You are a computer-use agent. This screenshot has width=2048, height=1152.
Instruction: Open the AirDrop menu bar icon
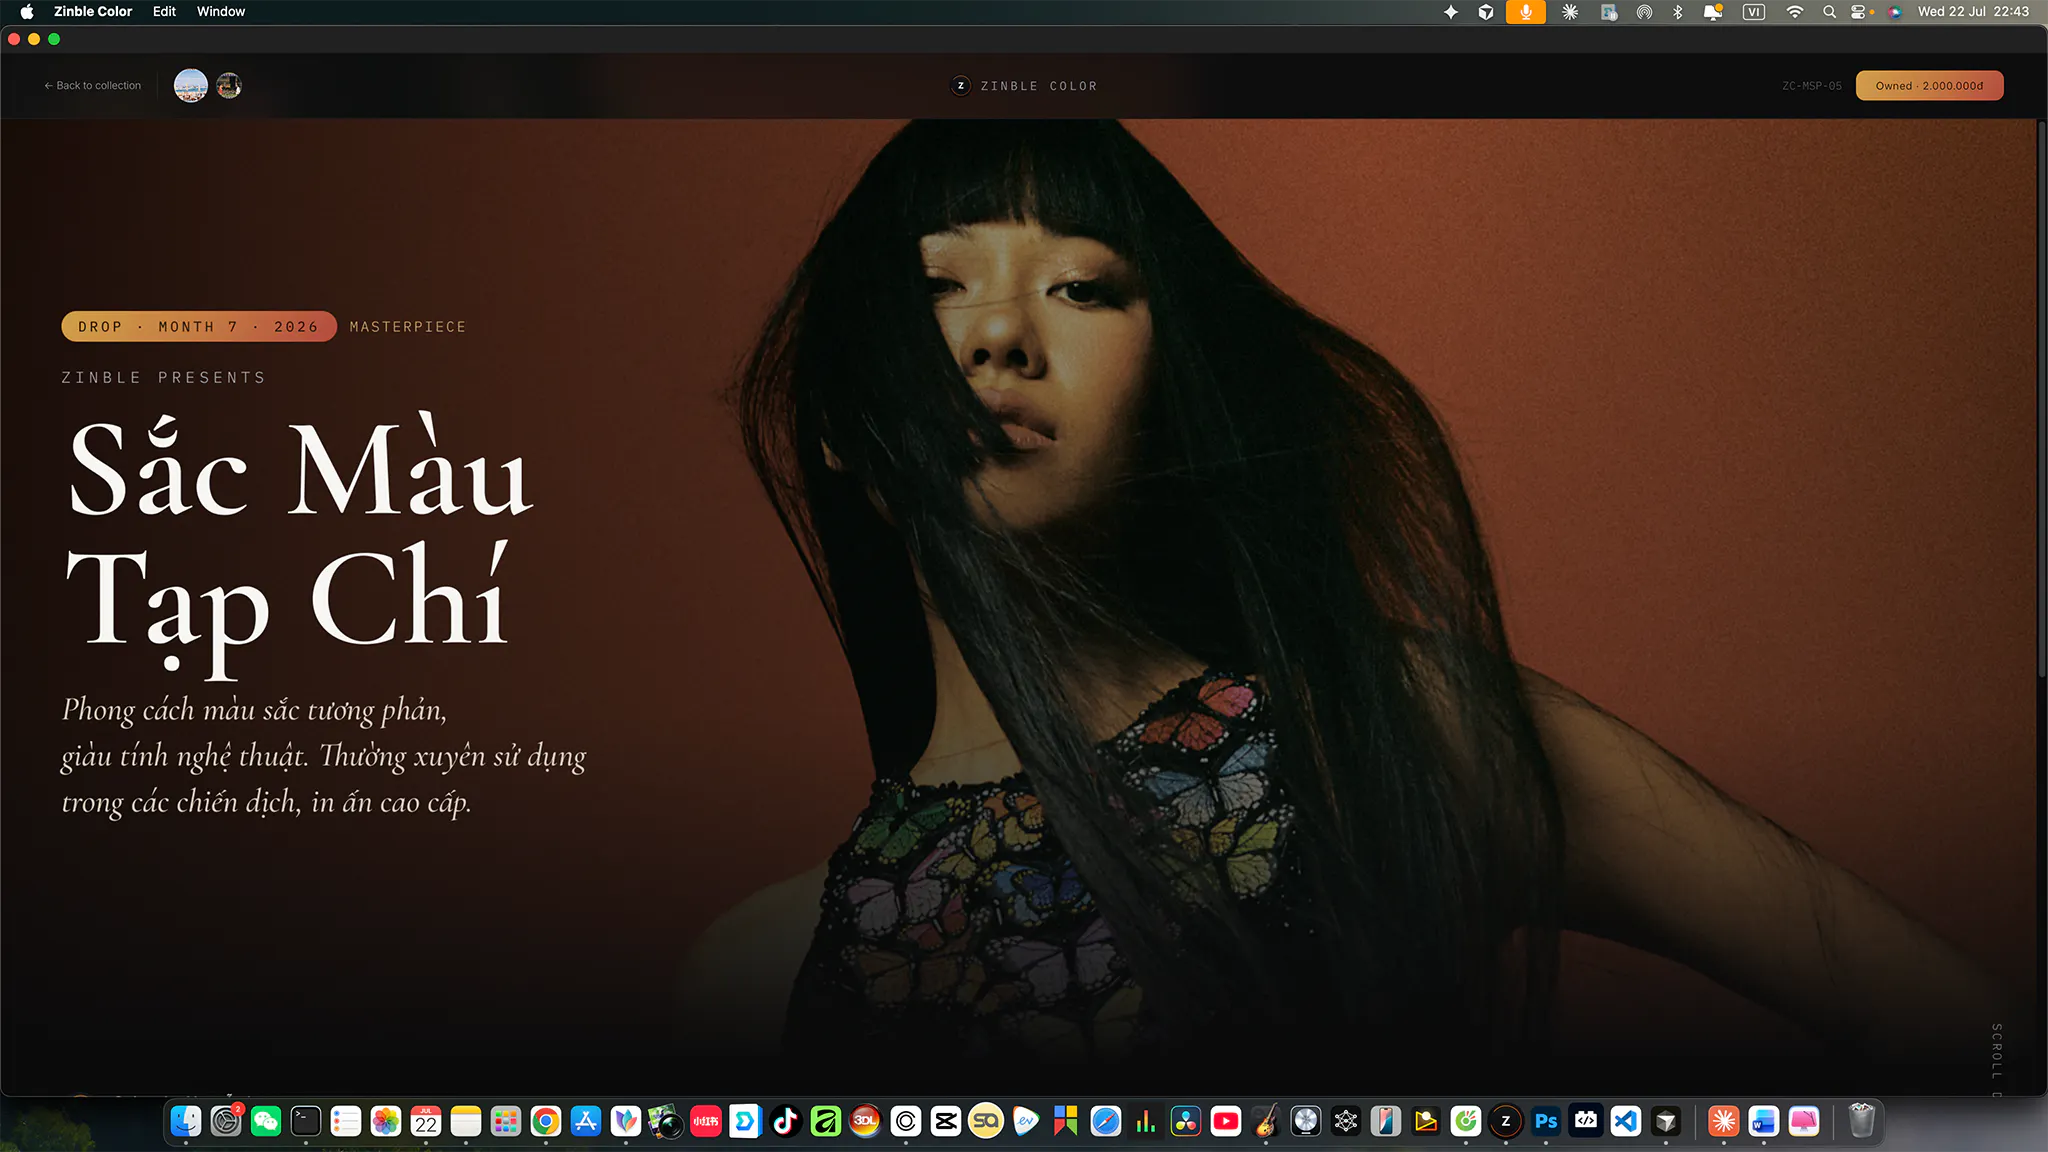[x=1644, y=12]
